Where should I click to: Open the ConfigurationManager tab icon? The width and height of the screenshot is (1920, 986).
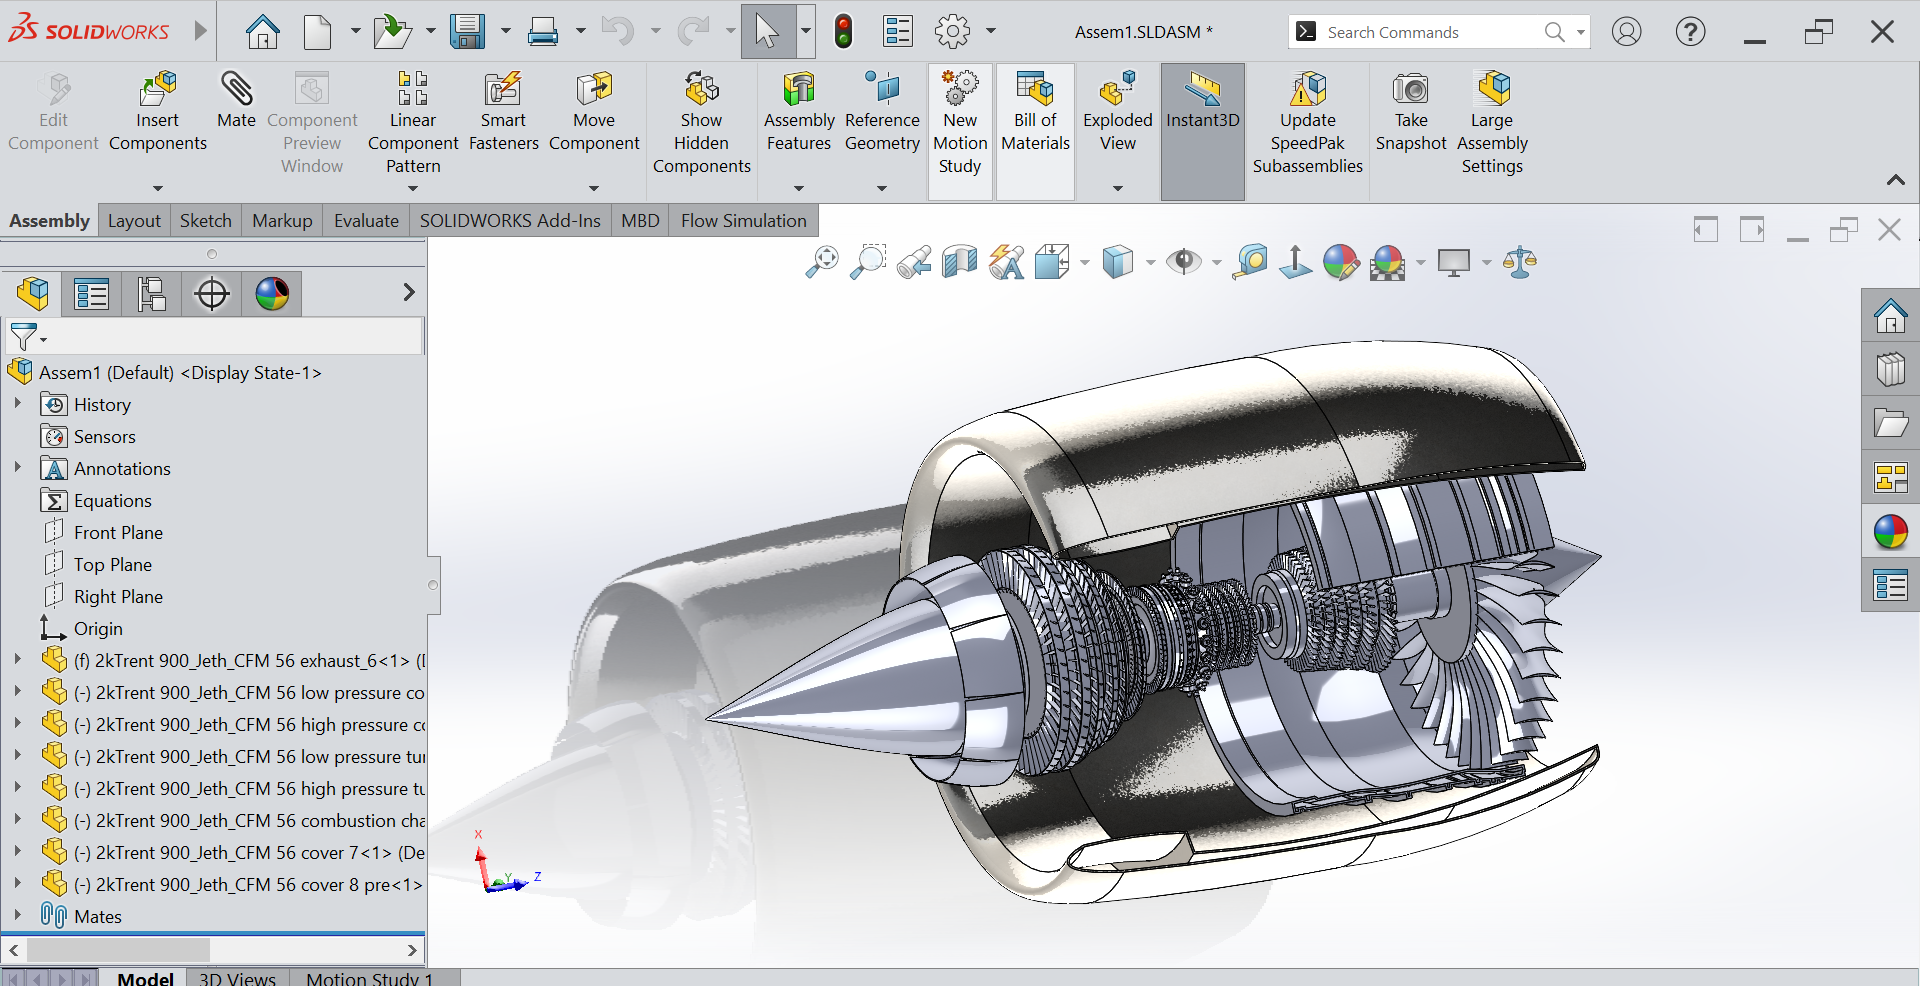coord(152,294)
